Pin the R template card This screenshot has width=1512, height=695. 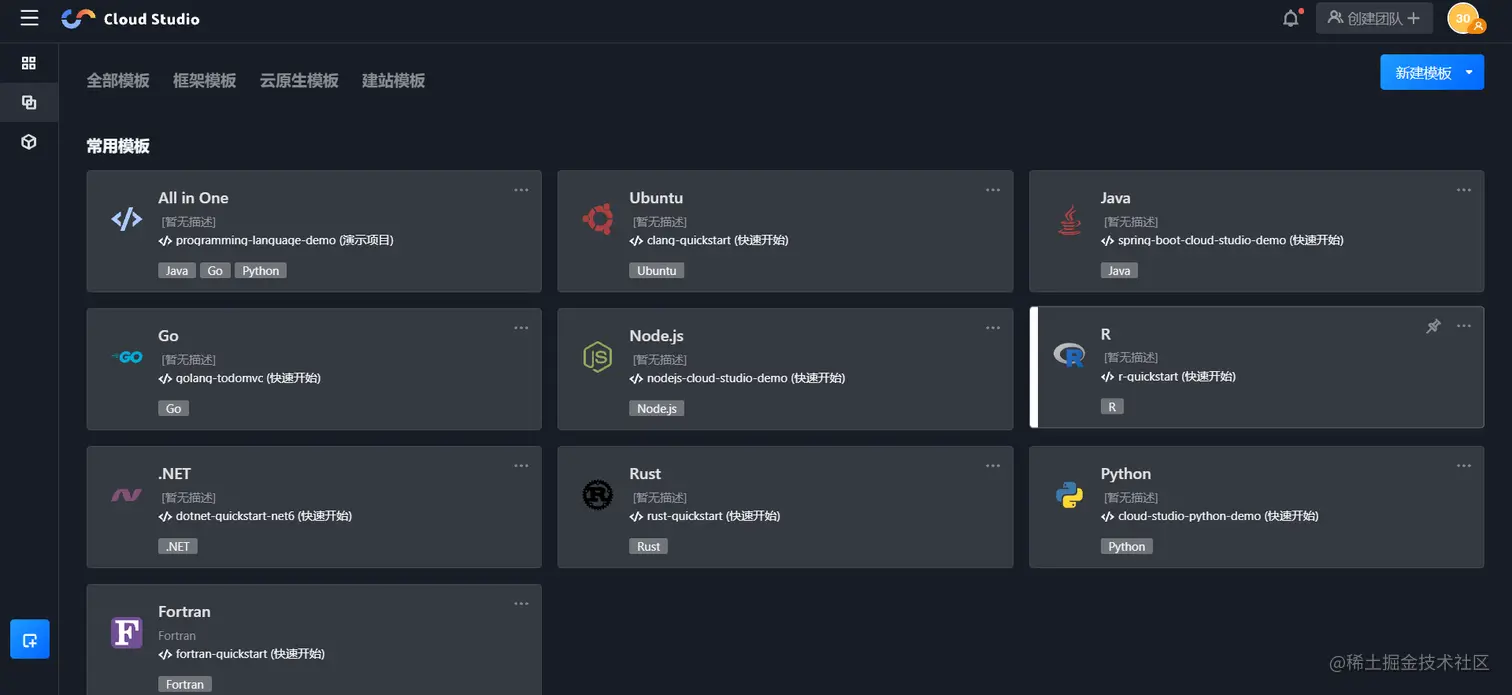tap(1433, 326)
